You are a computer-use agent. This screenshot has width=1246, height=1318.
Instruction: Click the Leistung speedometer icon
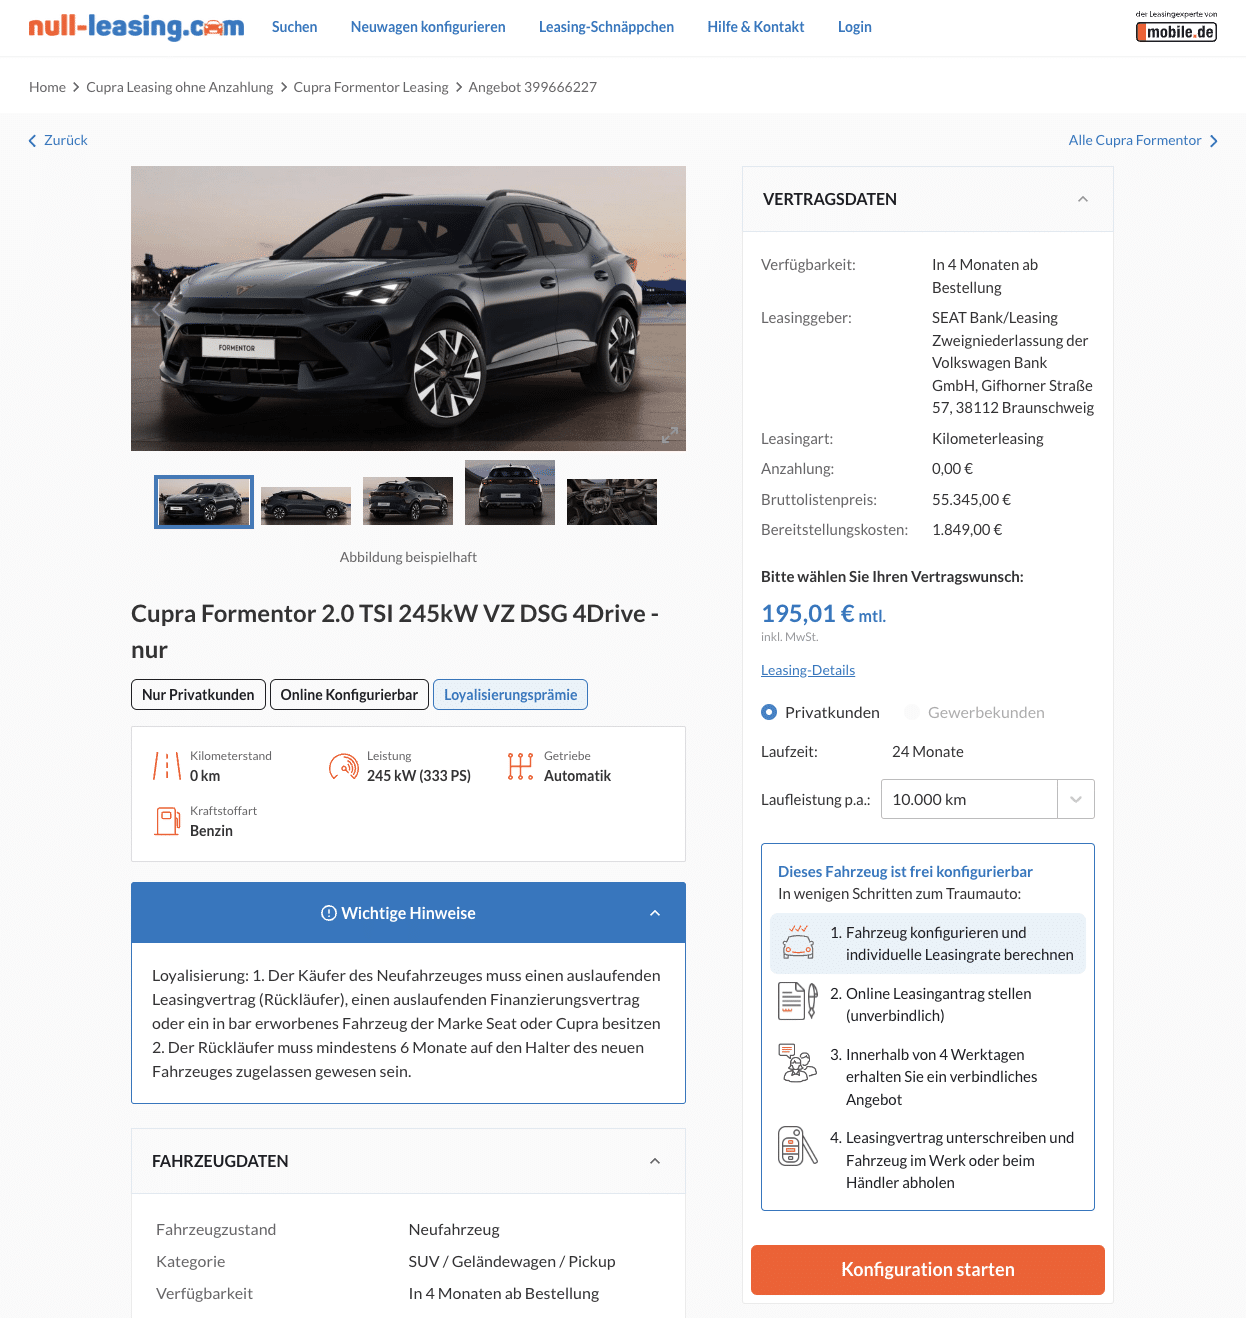click(344, 766)
